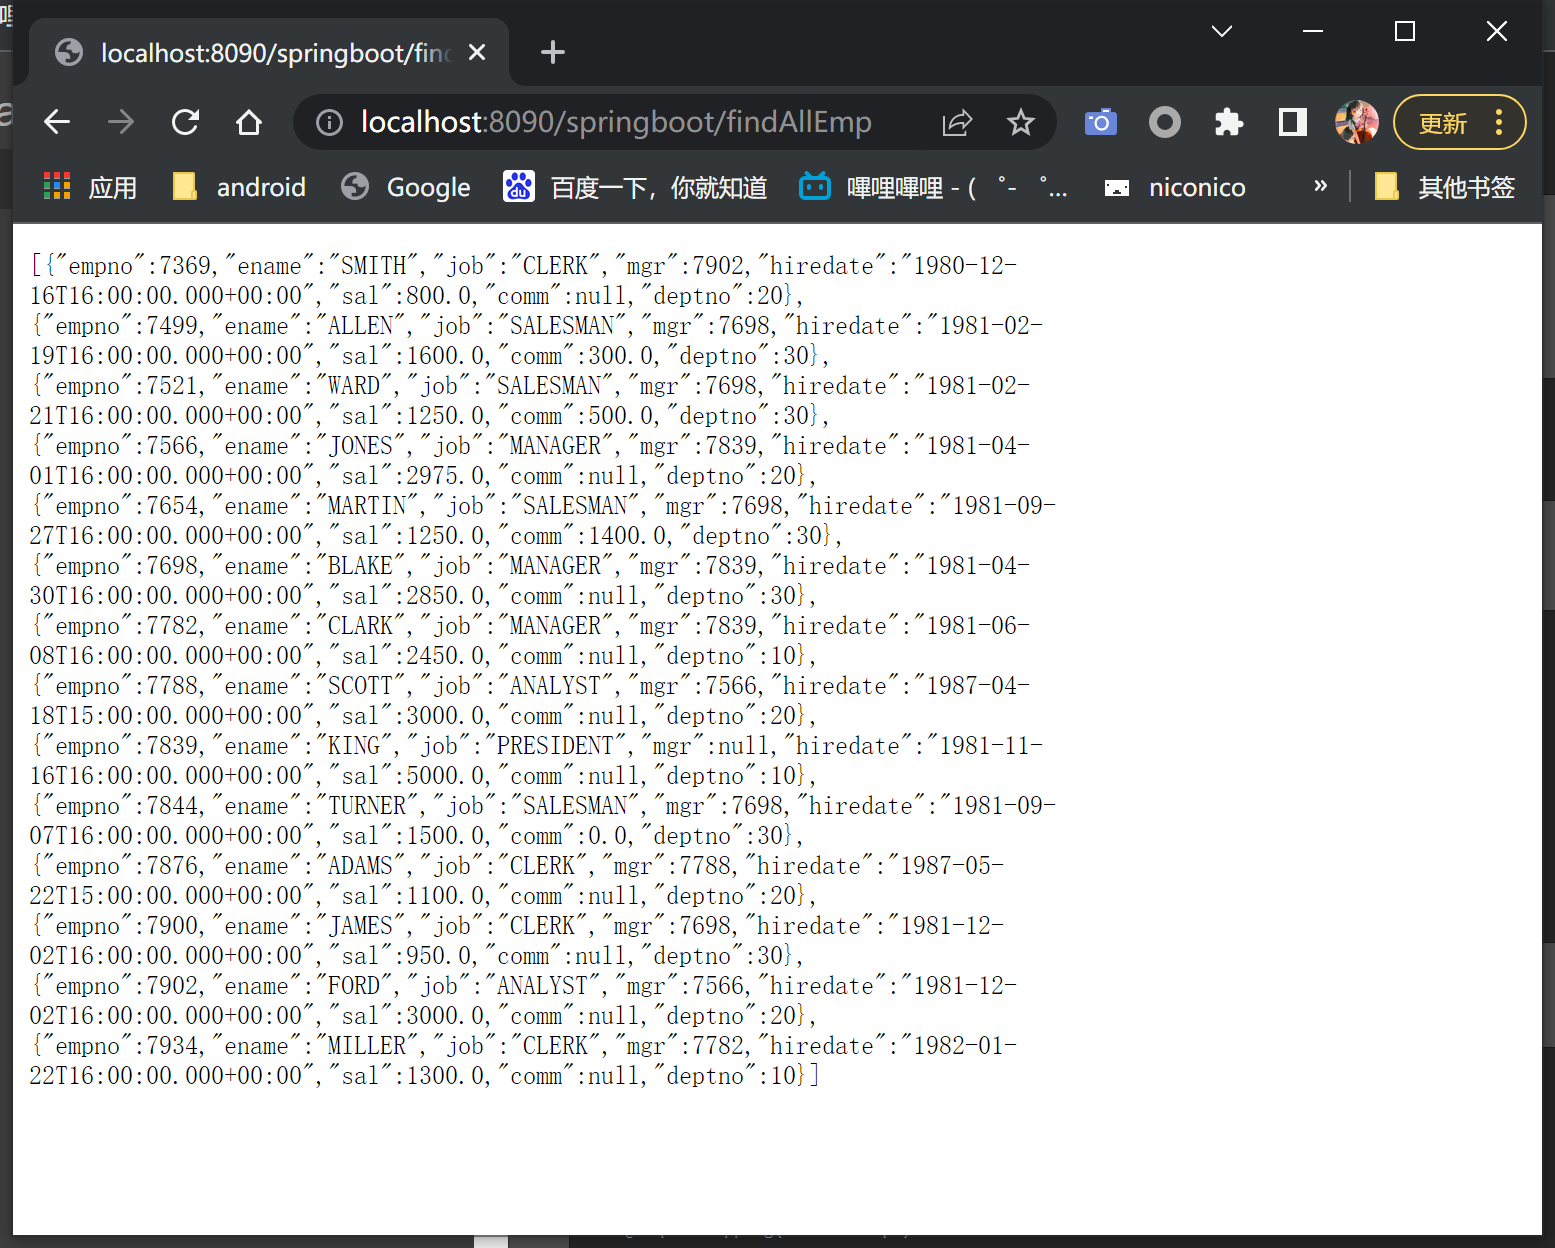Viewport: 1555px width, 1248px height.
Task: Click the 更新 update button
Action: click(x=1443, y=123)
